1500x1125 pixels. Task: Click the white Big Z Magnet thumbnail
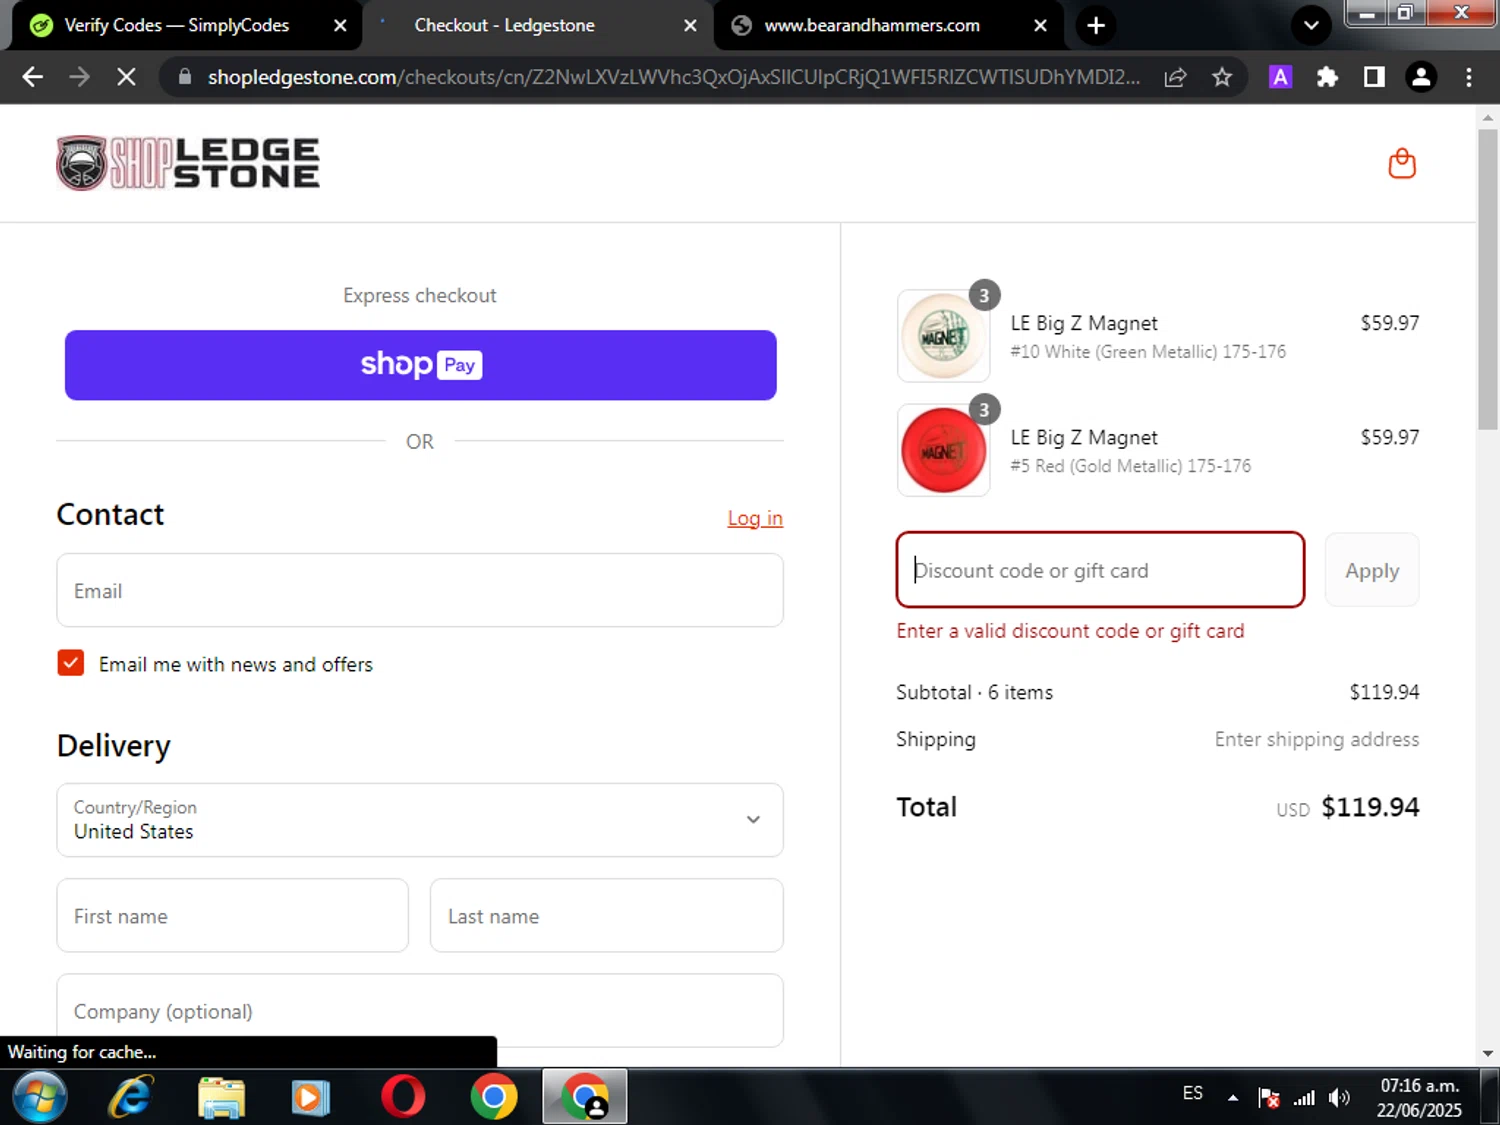[x=943, y=336]
